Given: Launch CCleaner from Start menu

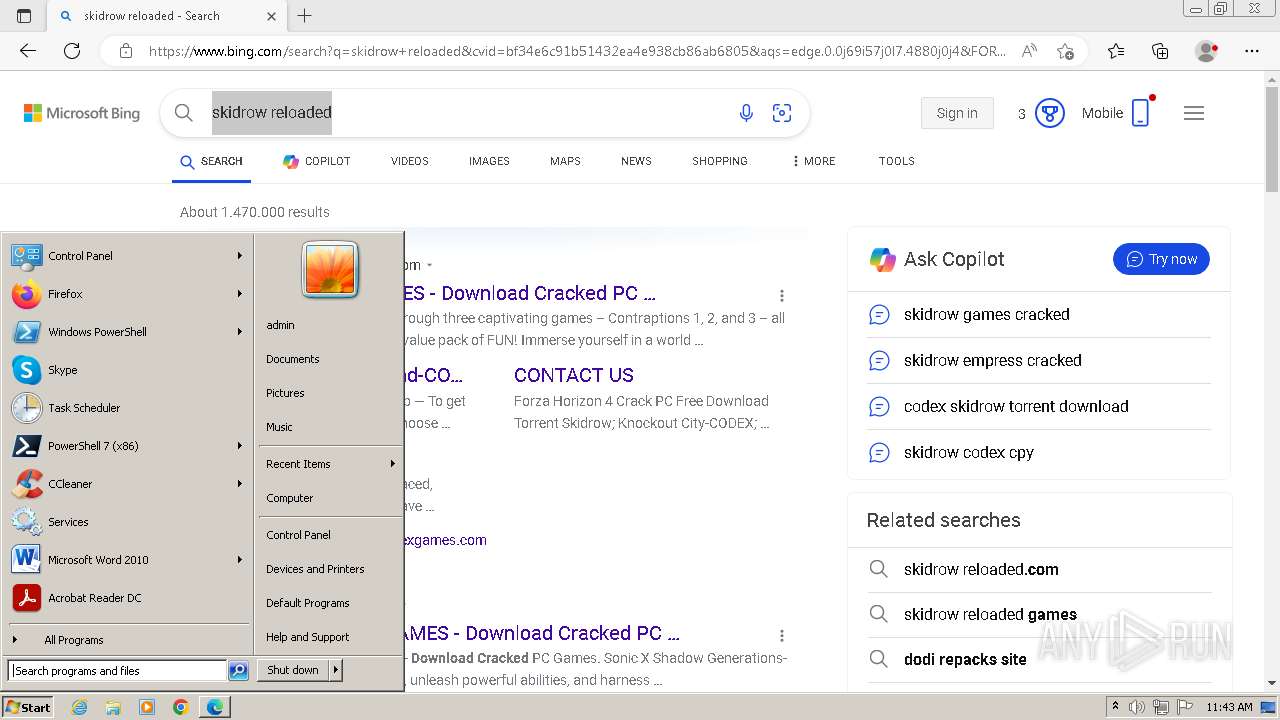Looking at the screenshot, I should click(x=127, y=484).
